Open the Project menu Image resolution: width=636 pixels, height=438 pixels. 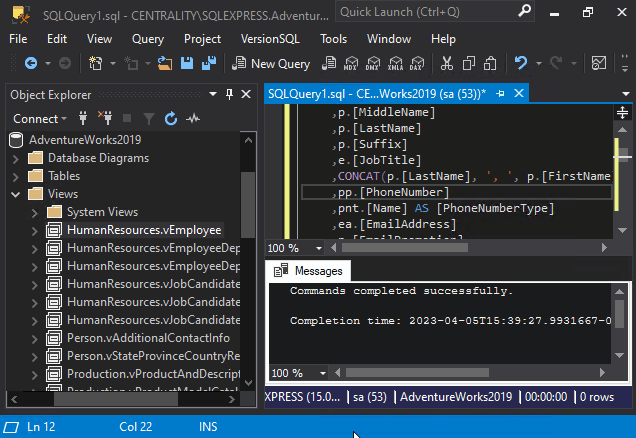pos(202,39)
